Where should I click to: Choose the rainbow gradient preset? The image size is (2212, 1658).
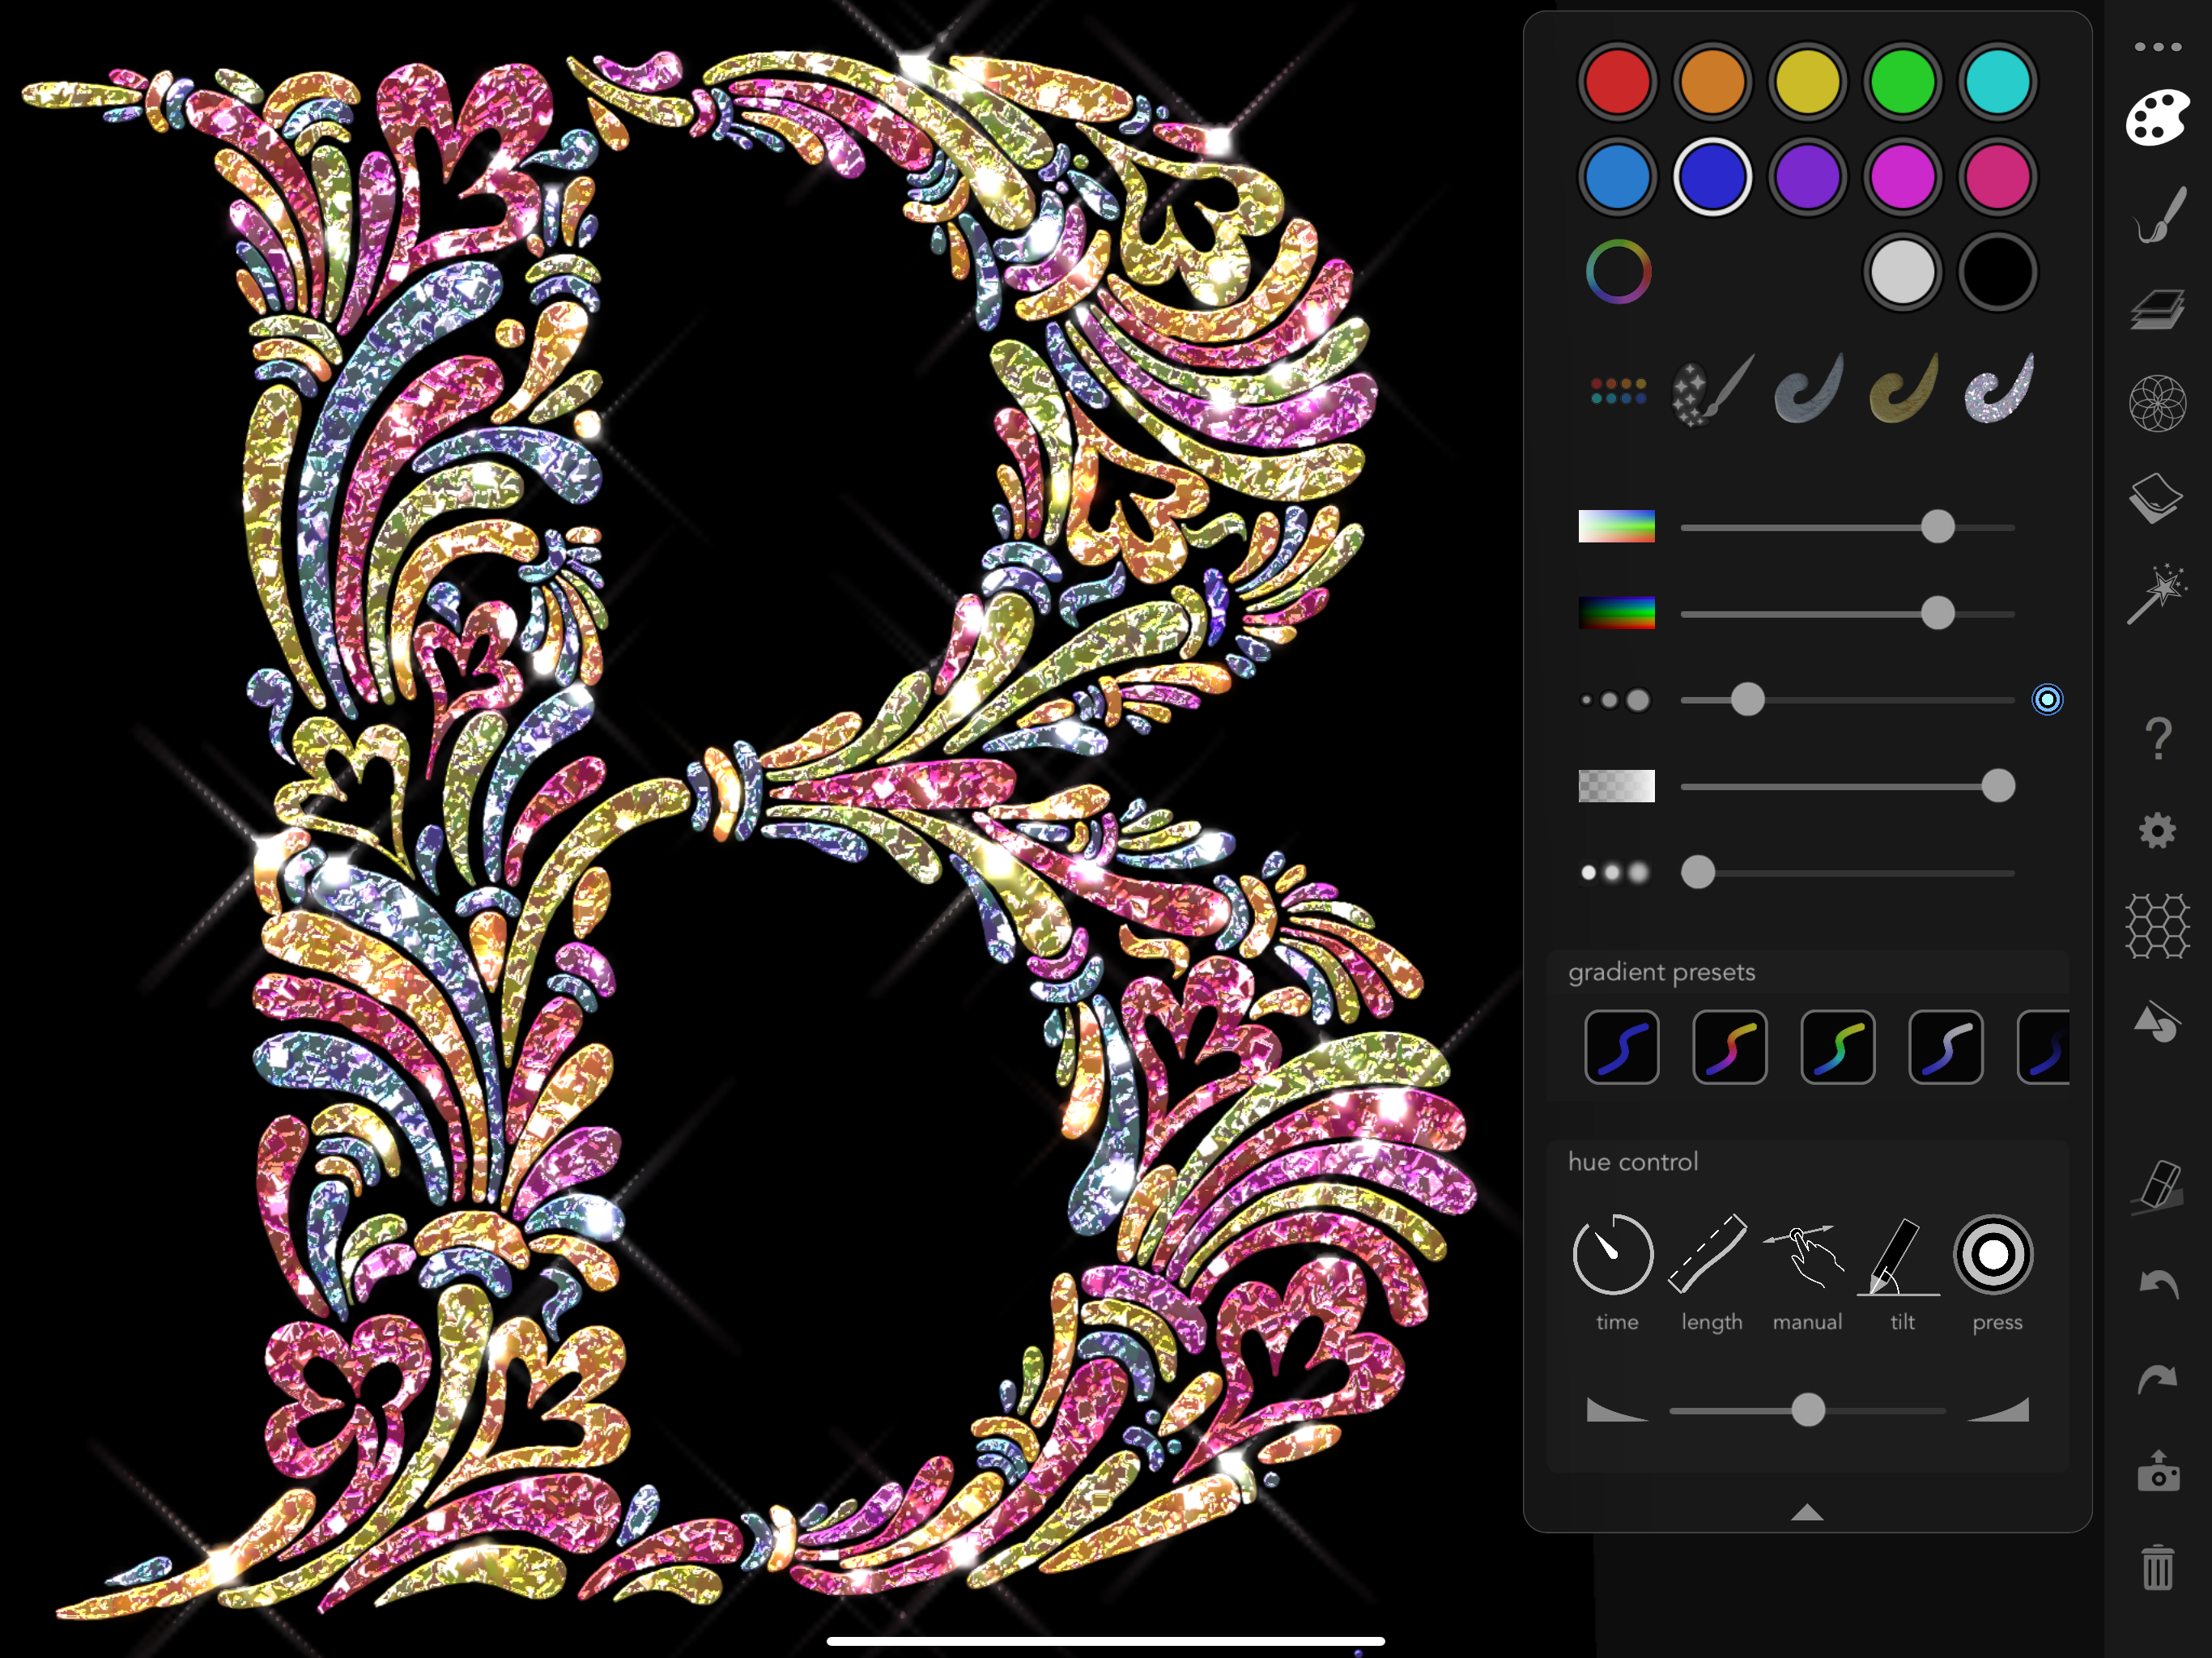click(1729, 1047)
